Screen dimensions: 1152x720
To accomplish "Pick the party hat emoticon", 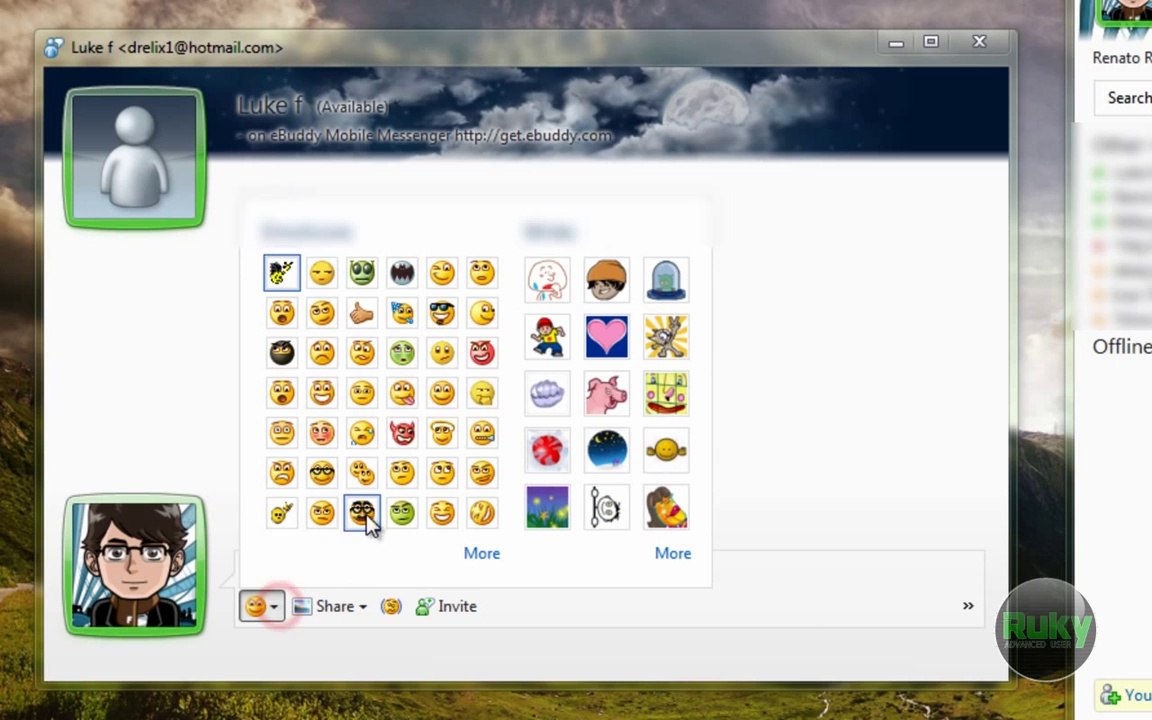I will click(402, 313).
